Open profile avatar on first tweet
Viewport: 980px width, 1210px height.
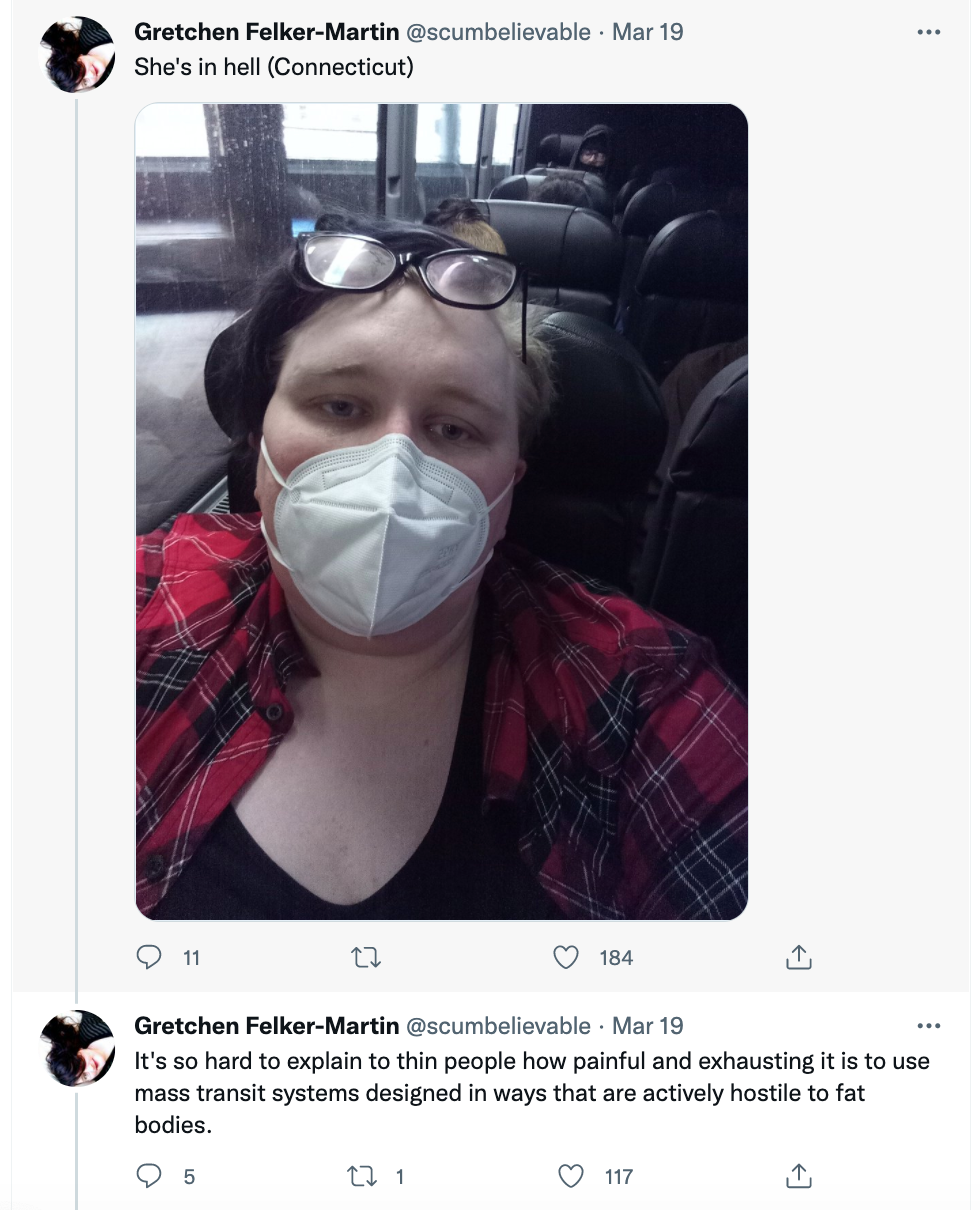point(77,54)
